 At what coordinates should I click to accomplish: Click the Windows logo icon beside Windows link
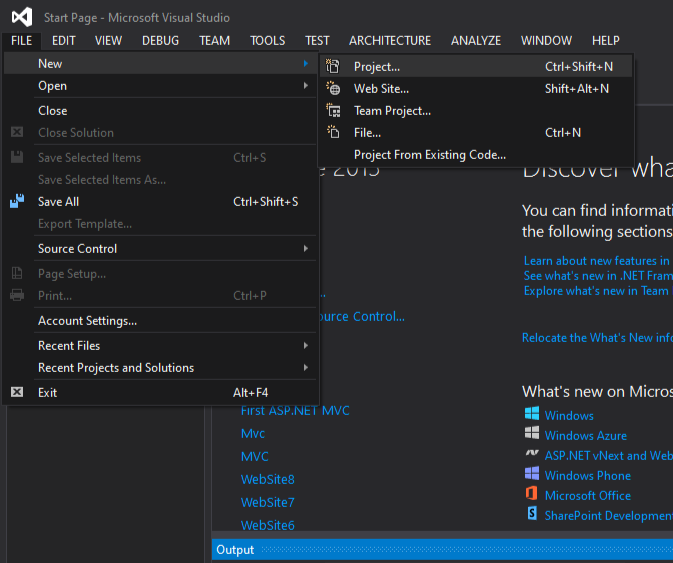532,414
